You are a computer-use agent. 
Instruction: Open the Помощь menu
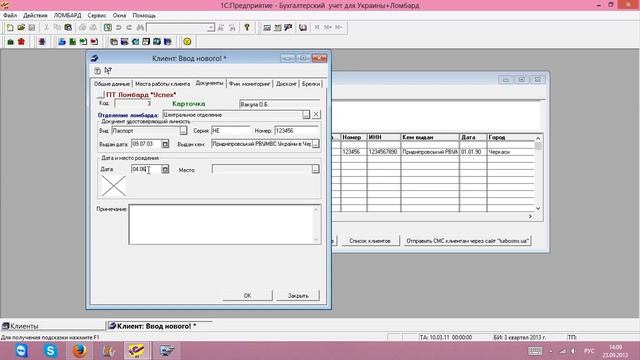coord(144,15)
